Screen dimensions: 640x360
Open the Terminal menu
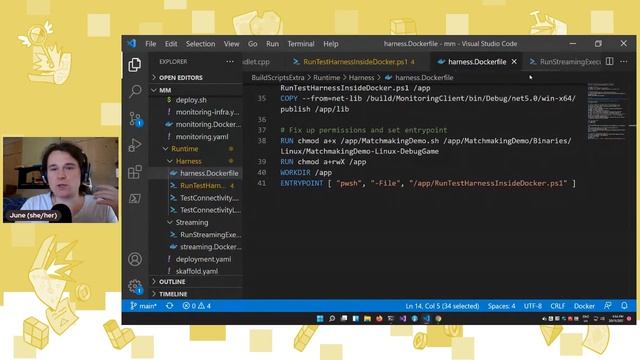coord(301,44)
